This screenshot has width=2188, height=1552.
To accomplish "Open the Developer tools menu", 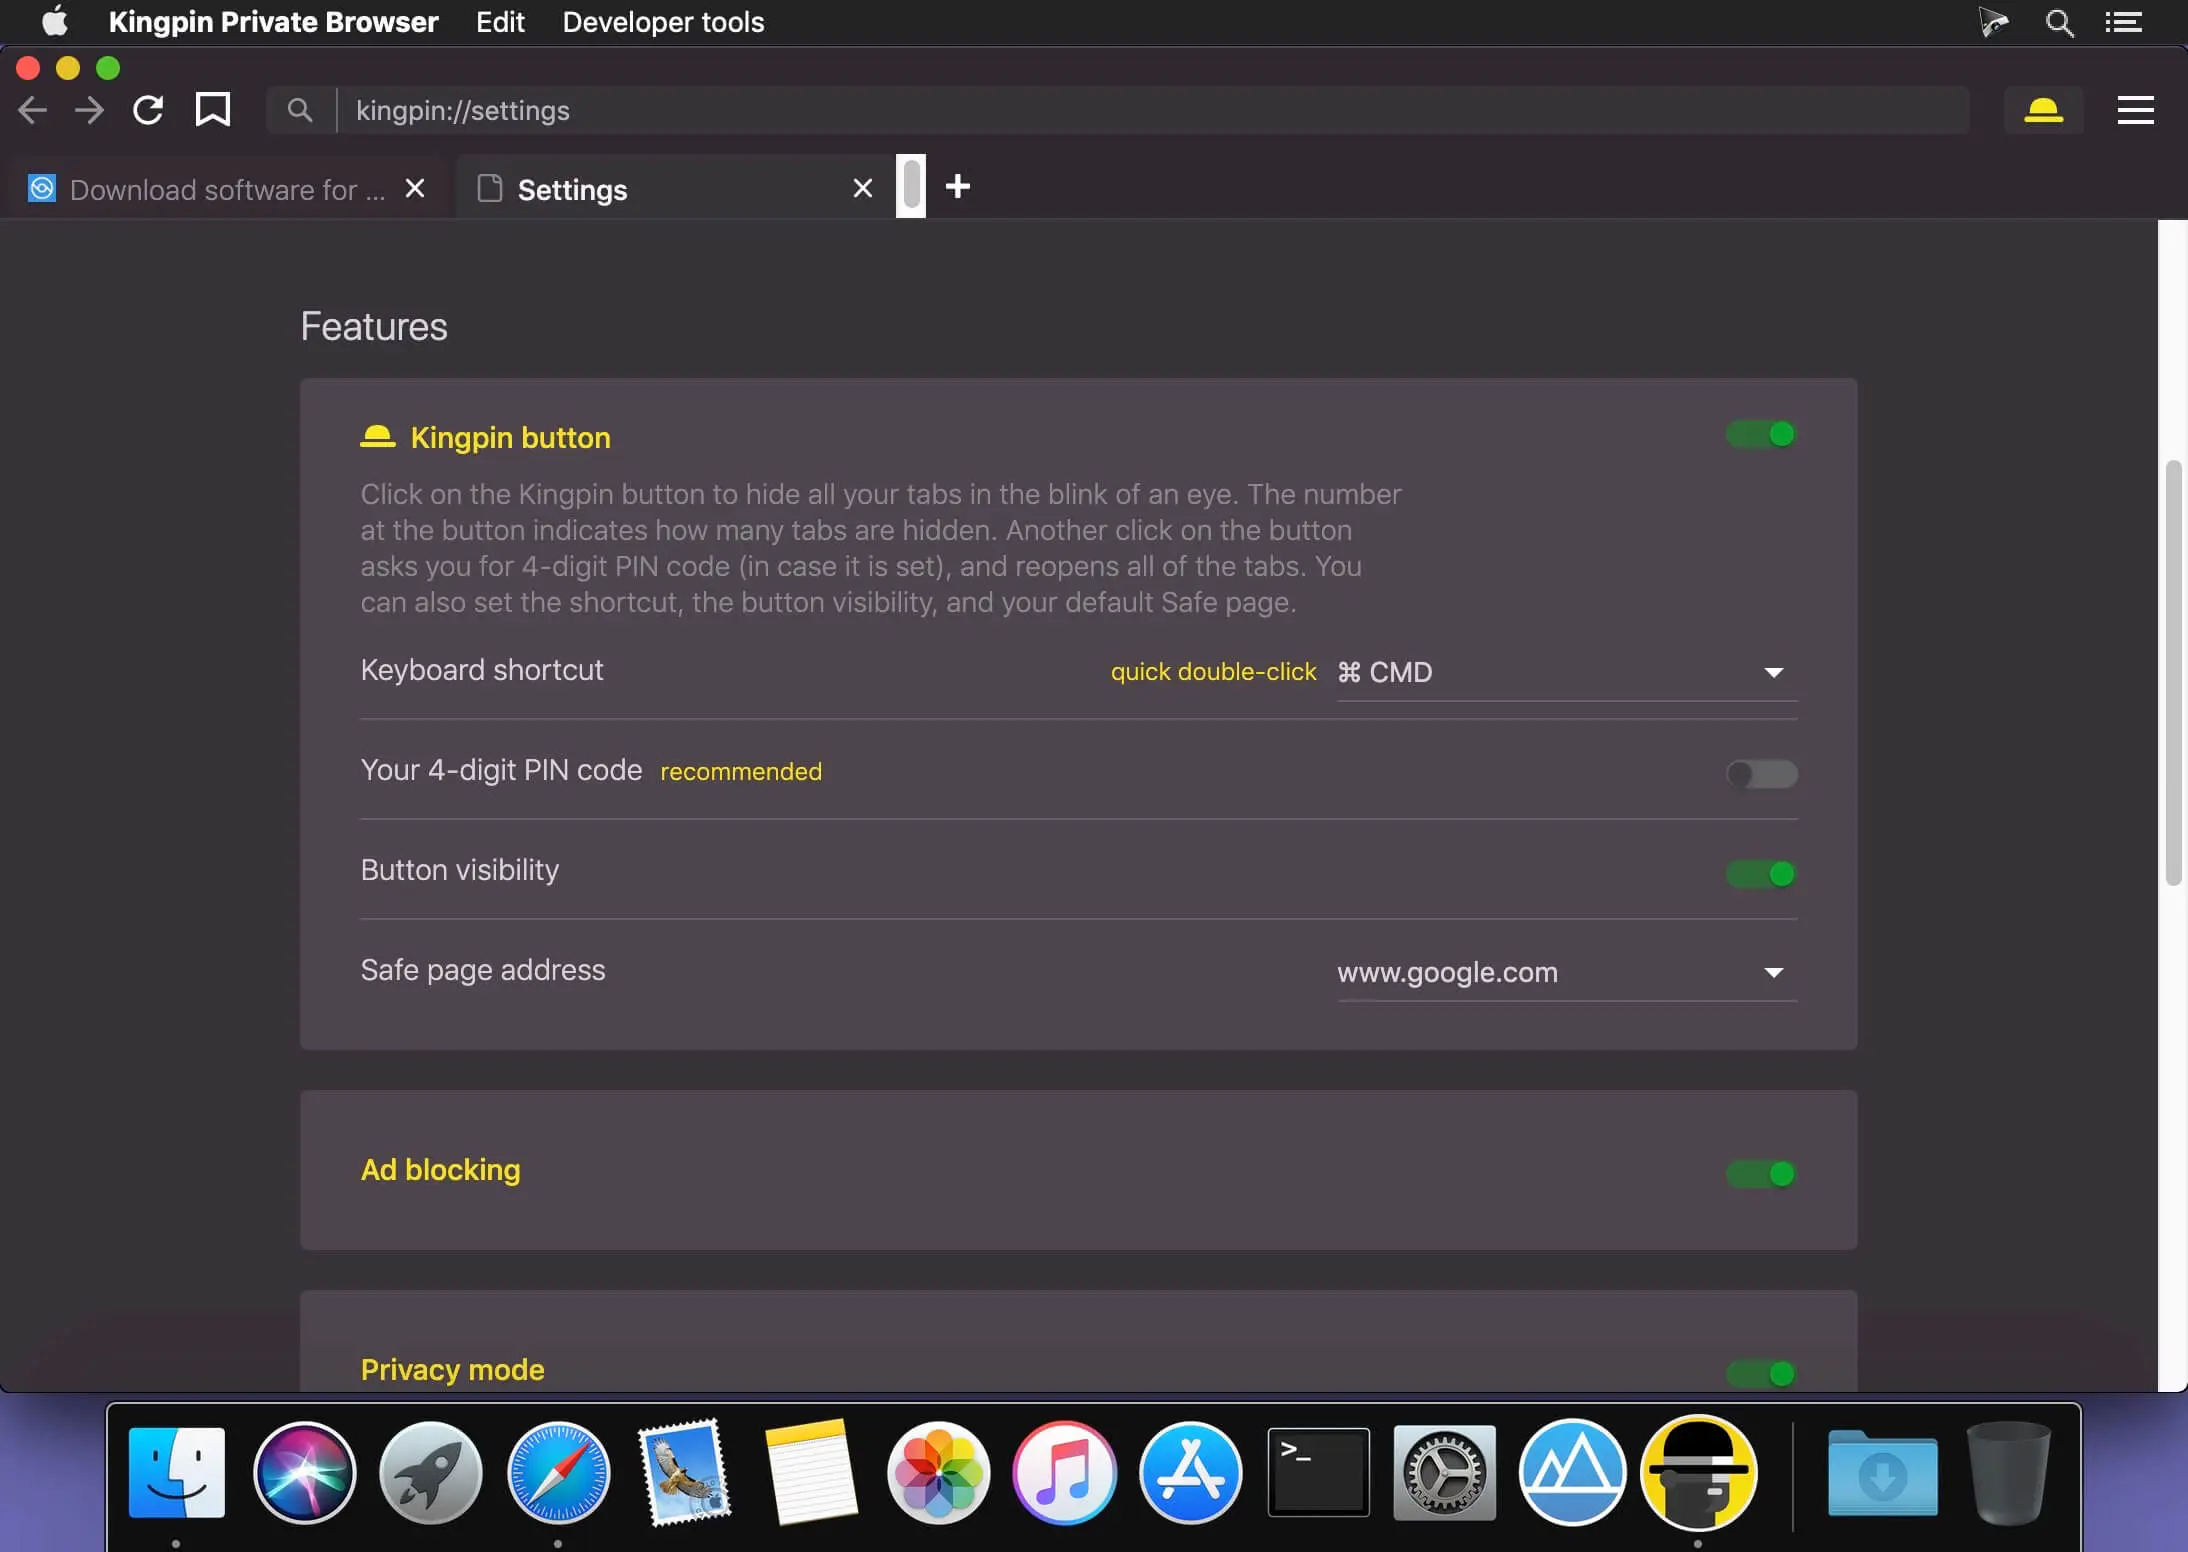I will tap(663, 22).
